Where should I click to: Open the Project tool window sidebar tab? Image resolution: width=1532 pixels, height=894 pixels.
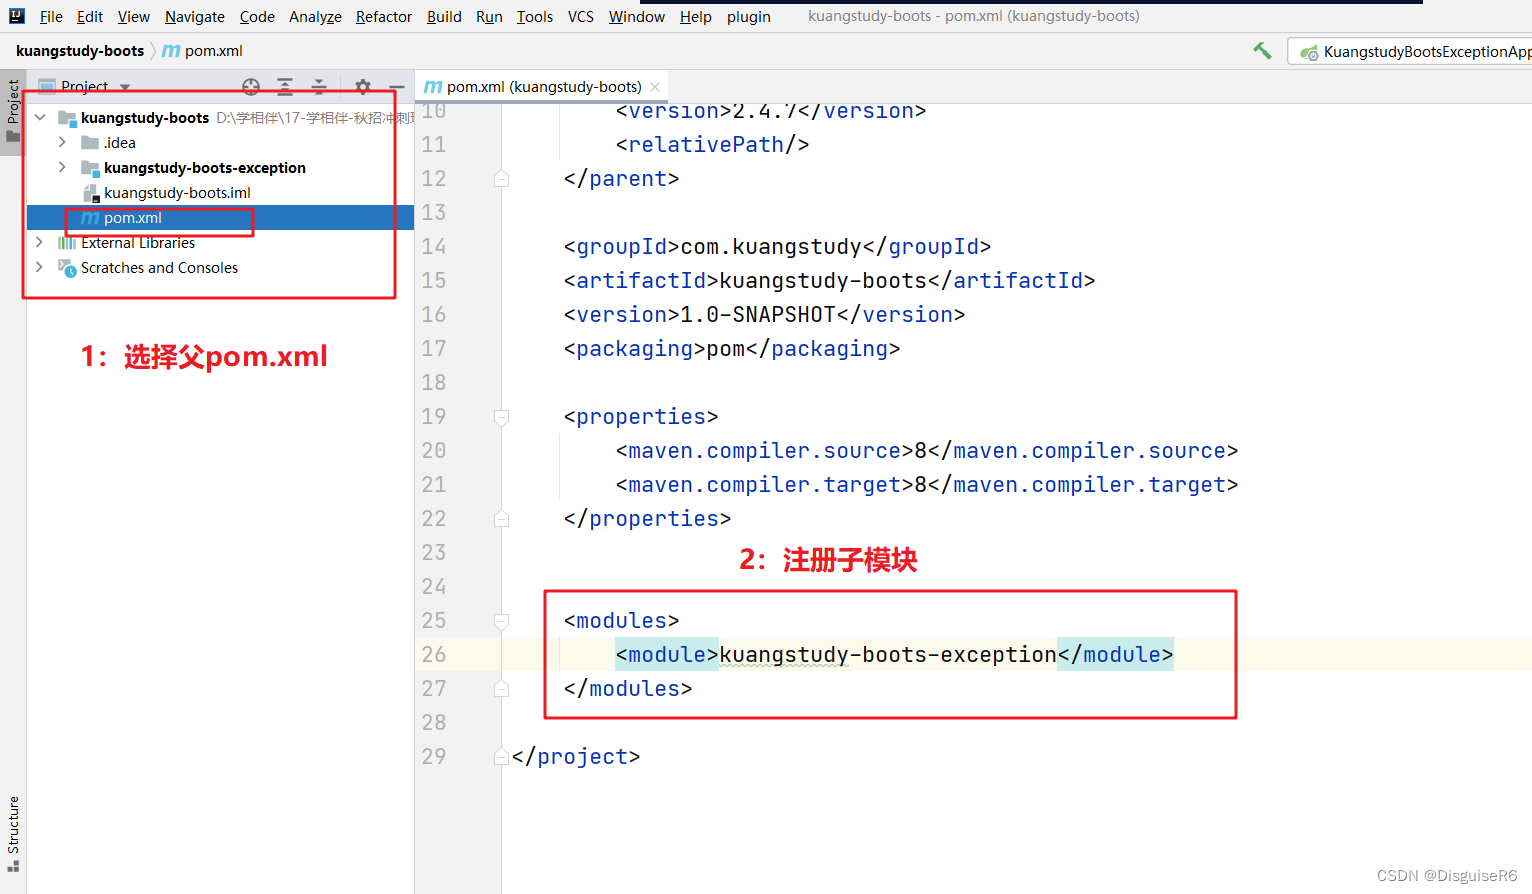tap(13, 112)
